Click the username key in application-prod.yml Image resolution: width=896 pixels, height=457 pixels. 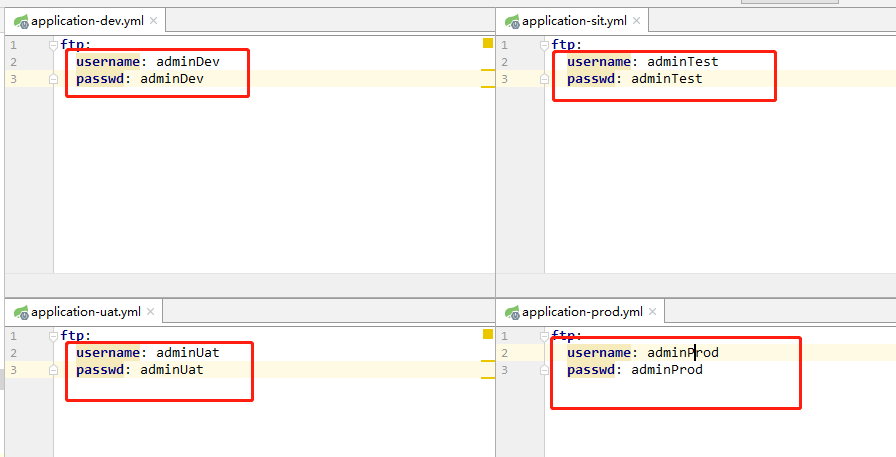(599, 353)
